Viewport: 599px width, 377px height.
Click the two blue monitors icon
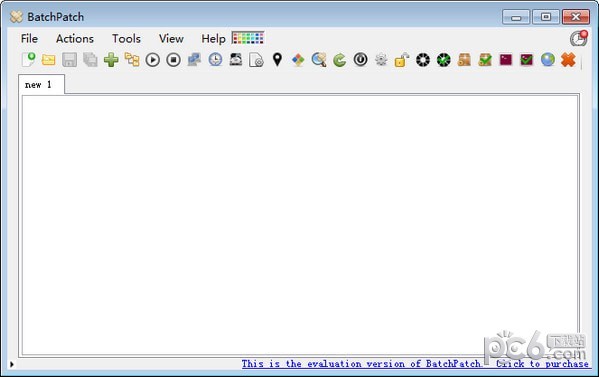[x=194, y=60]
